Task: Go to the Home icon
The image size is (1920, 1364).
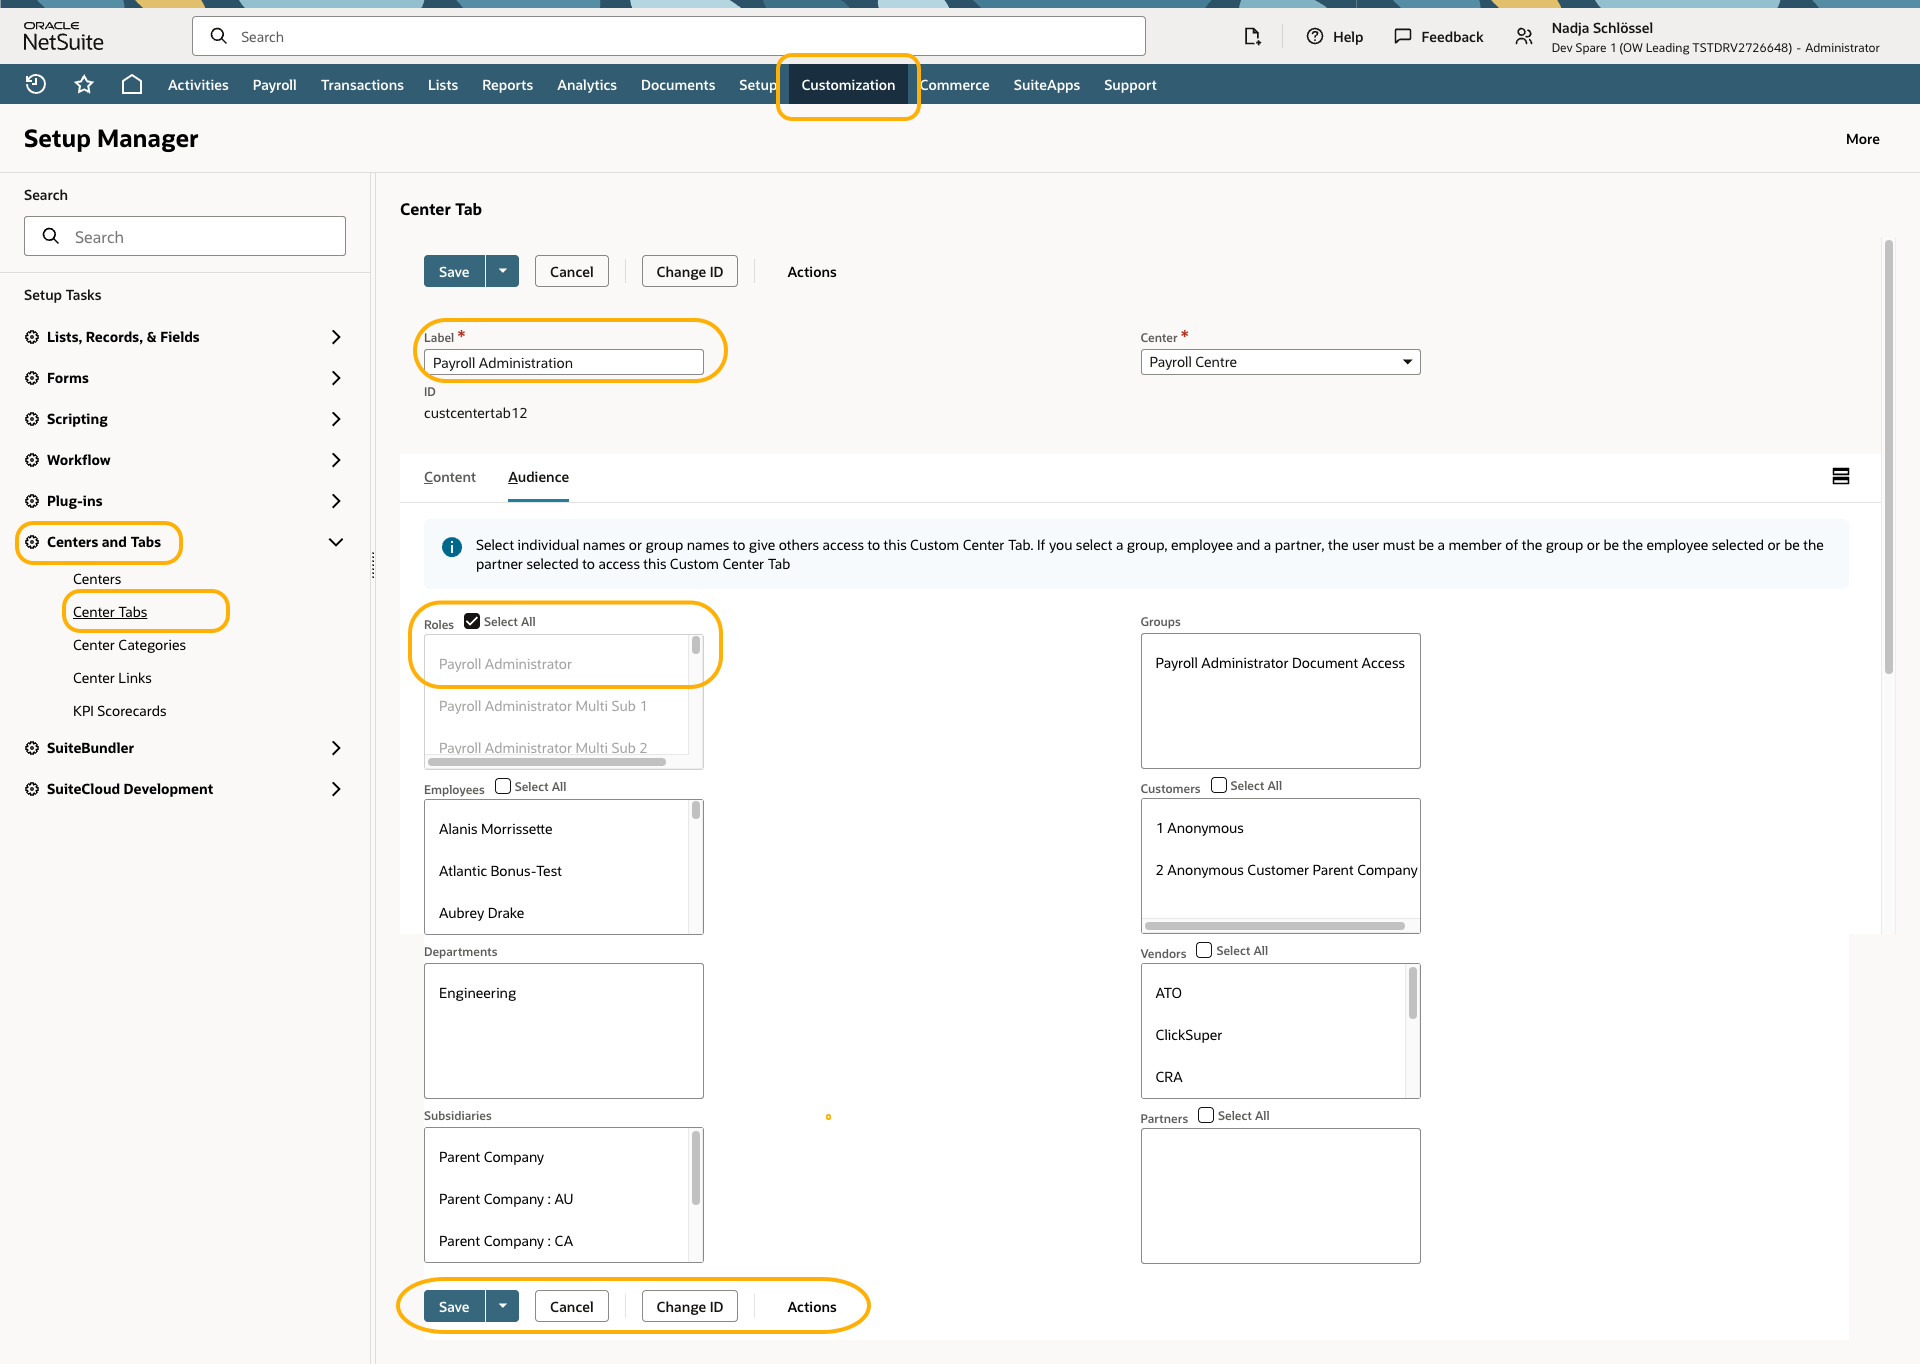Action: [x=132, y=85]
